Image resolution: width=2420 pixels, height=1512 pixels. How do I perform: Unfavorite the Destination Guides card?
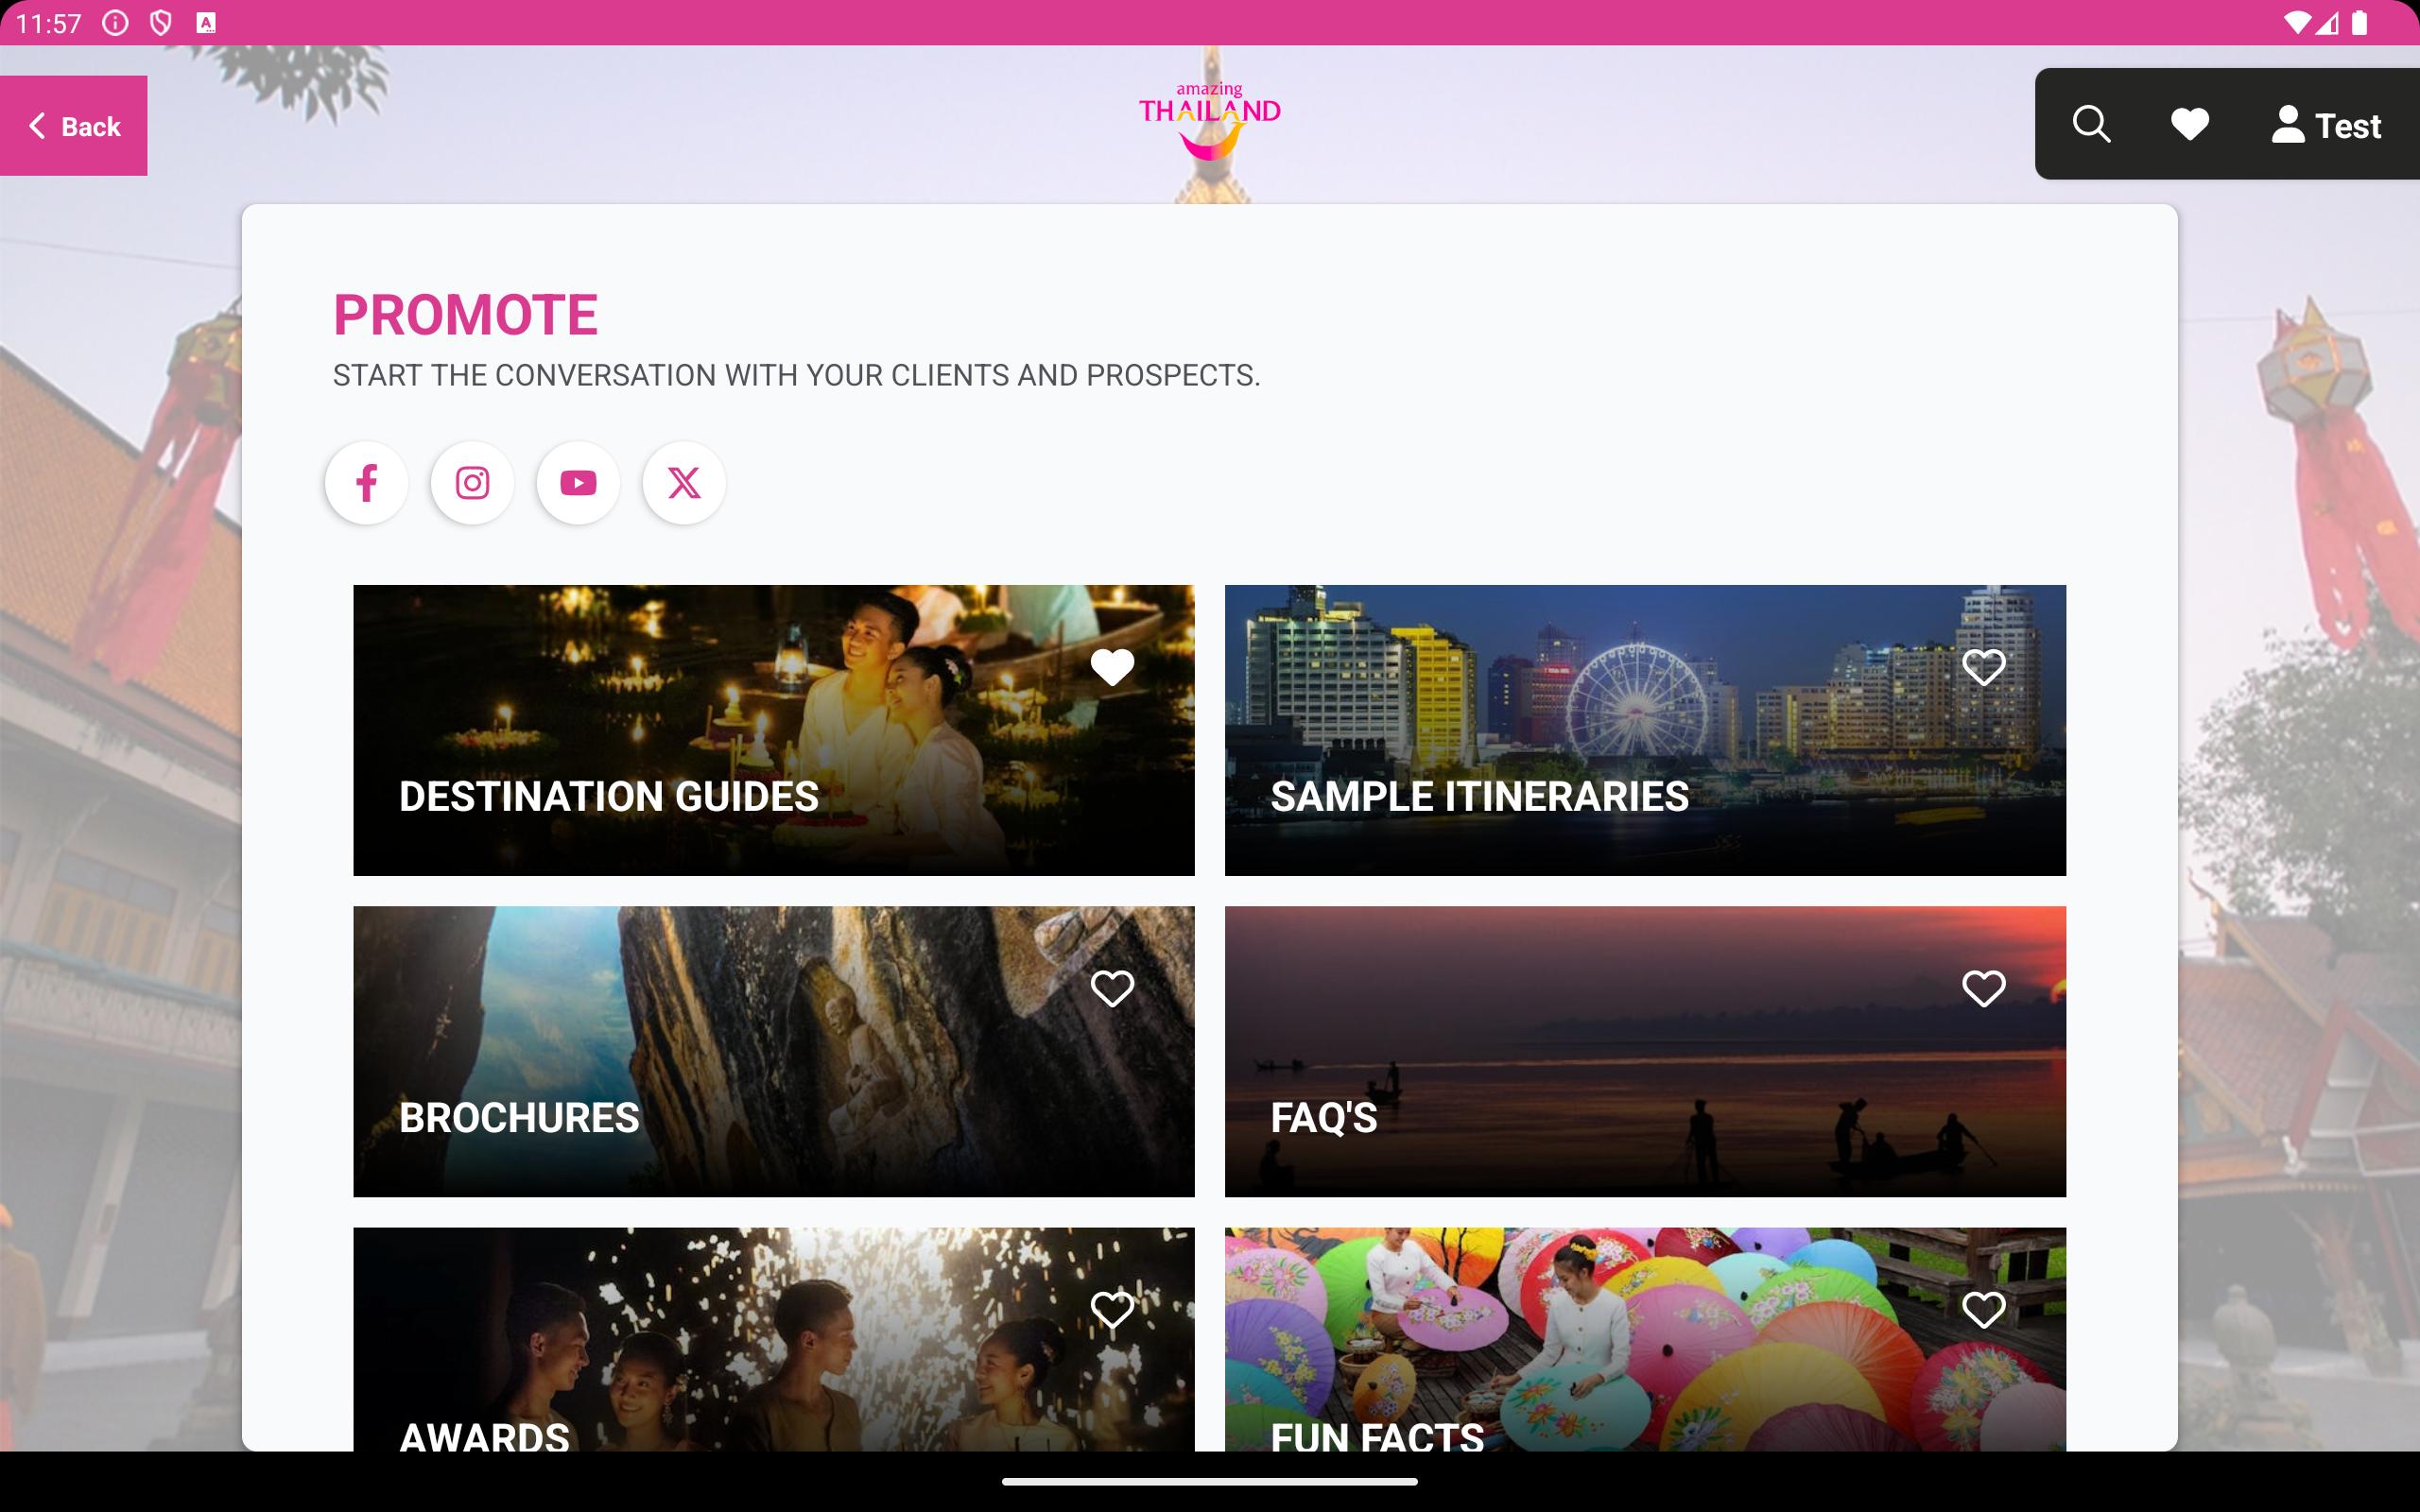click(1112, 667)
